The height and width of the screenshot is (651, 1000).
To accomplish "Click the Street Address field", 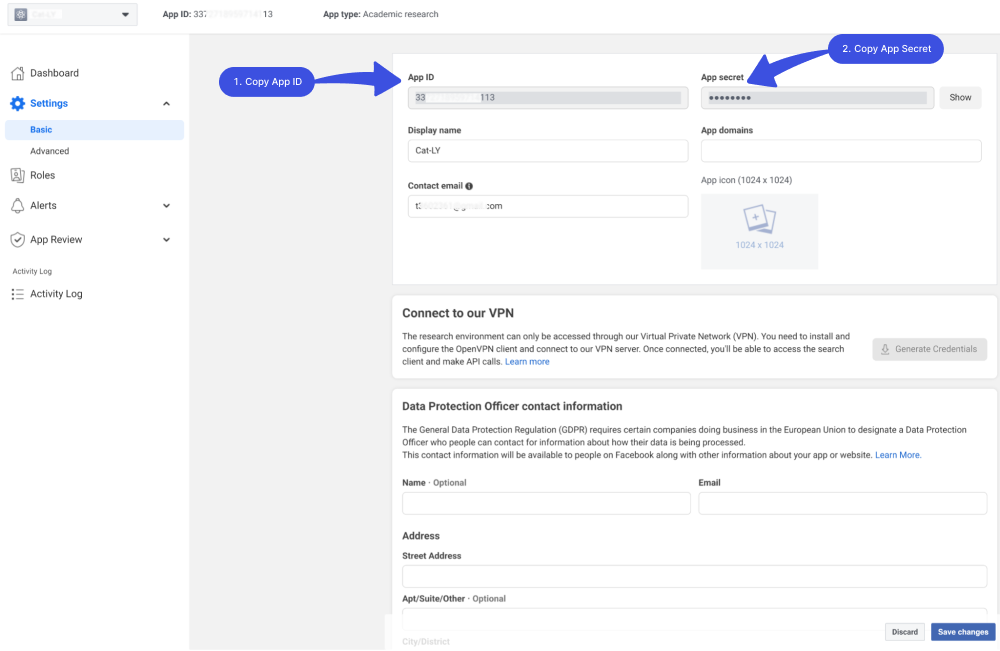I will (x=695, y=576).
